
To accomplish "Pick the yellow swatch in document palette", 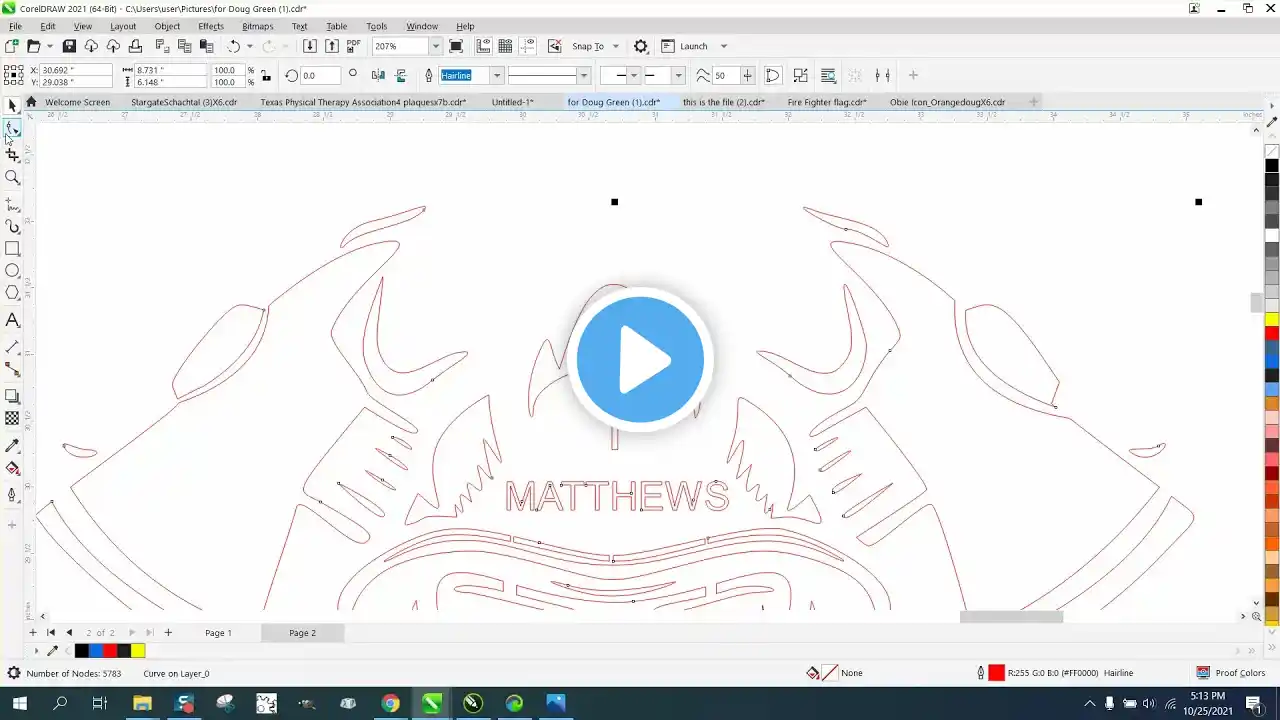I will pos(138,651).
